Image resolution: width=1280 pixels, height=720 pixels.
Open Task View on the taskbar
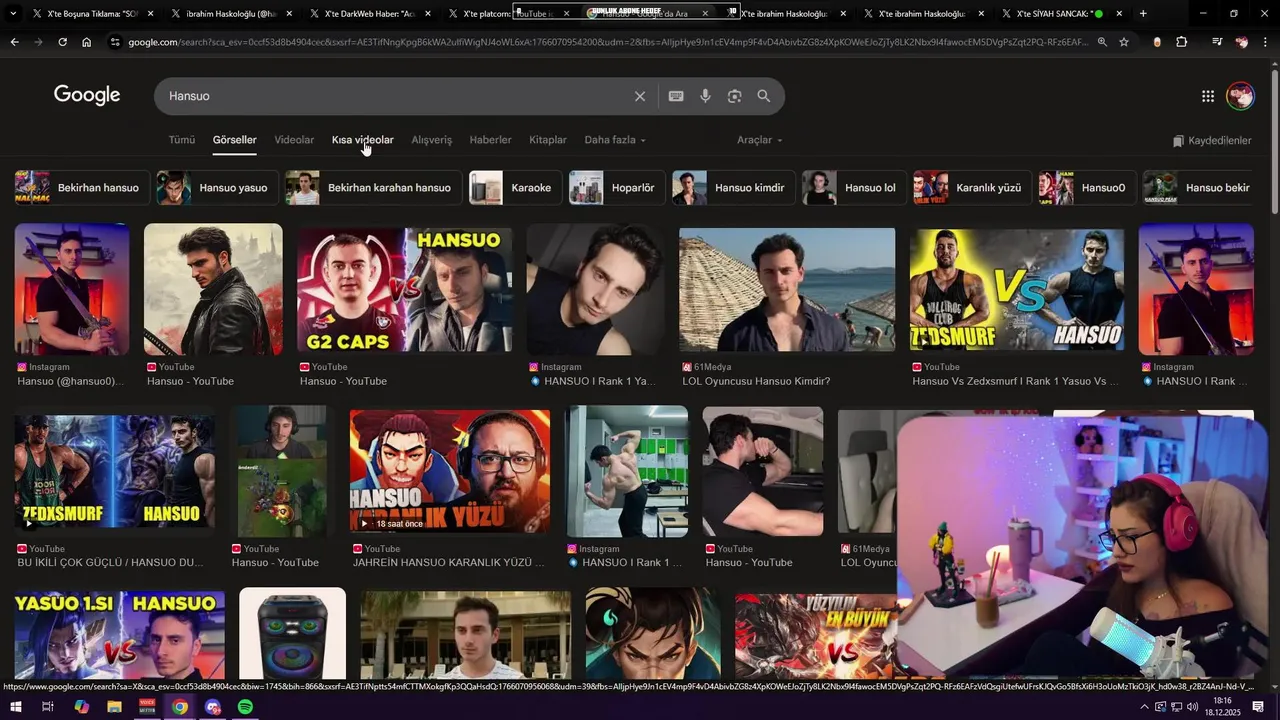[x=47, y=707]
